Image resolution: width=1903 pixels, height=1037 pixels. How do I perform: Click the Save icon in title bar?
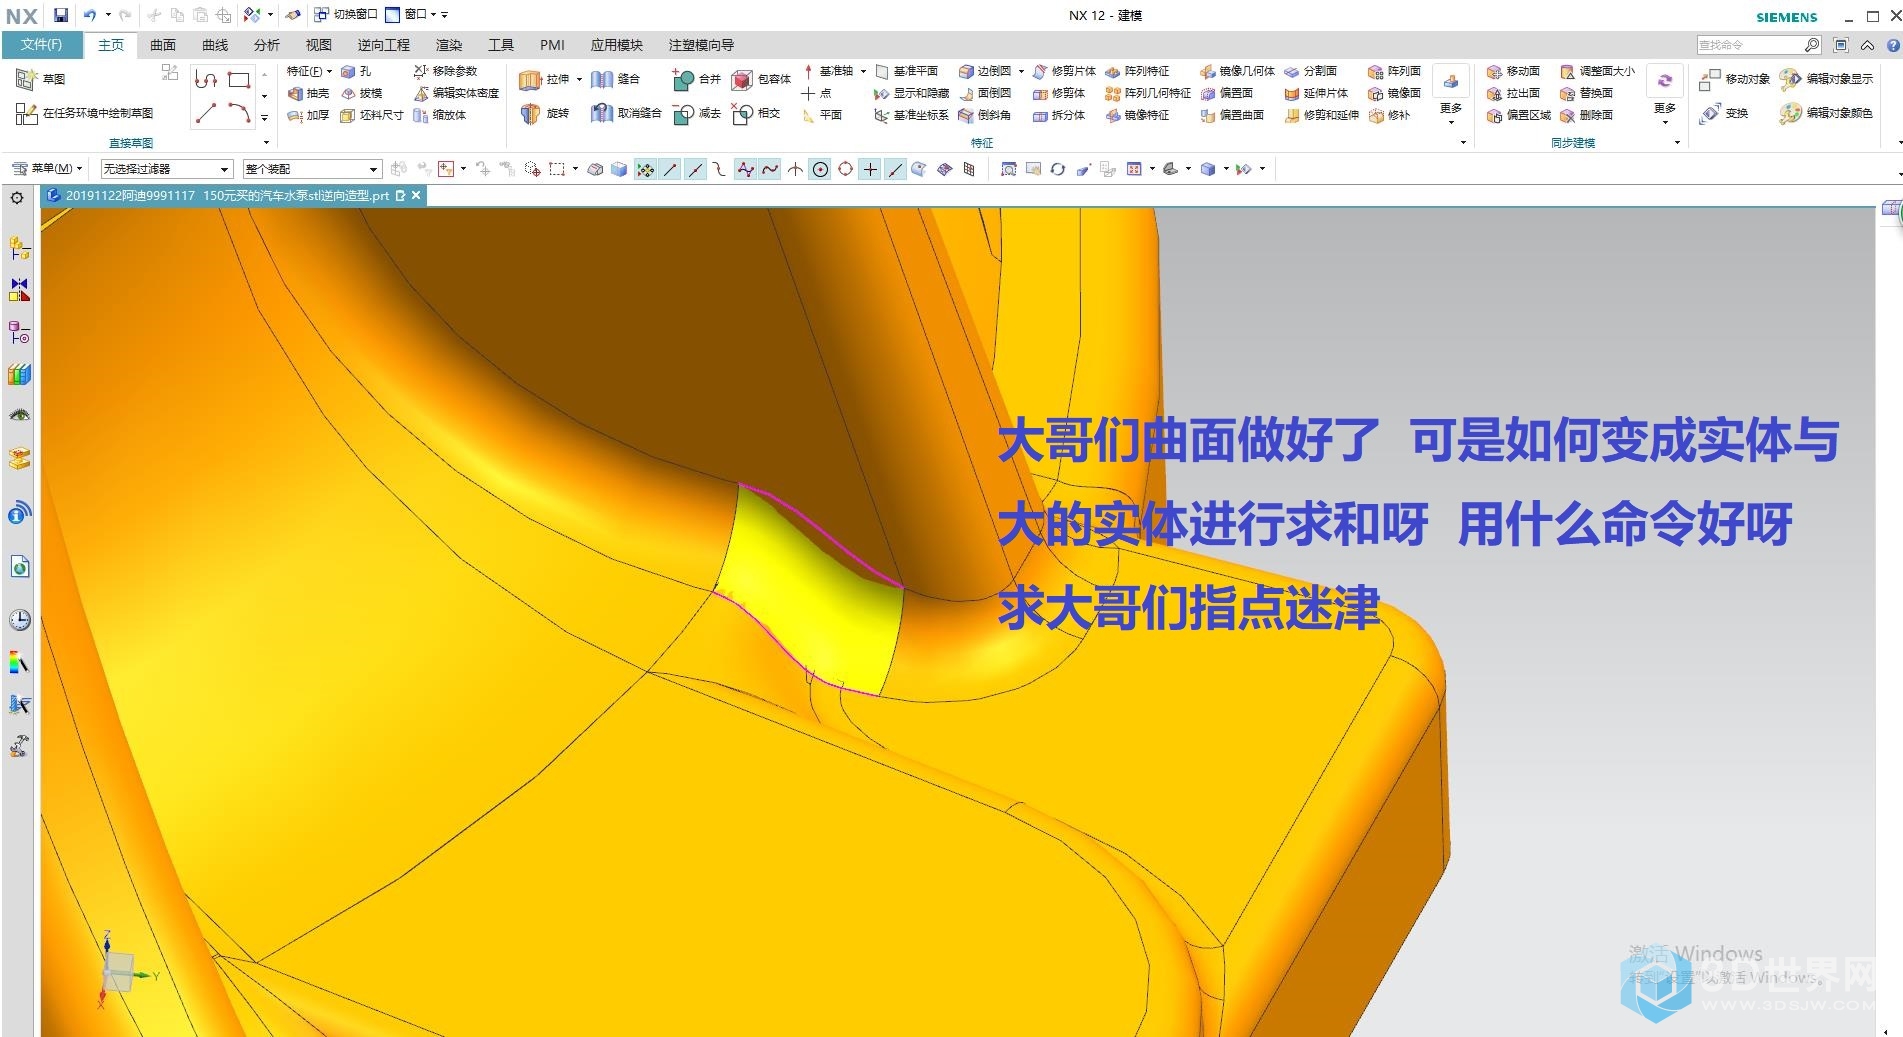[x=61, y=15]
